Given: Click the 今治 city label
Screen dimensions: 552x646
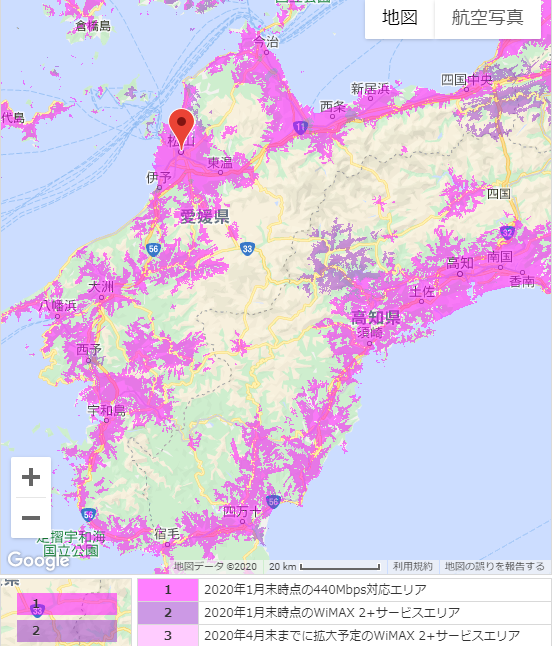Looking at the screenshot, I should coord(266,41).
